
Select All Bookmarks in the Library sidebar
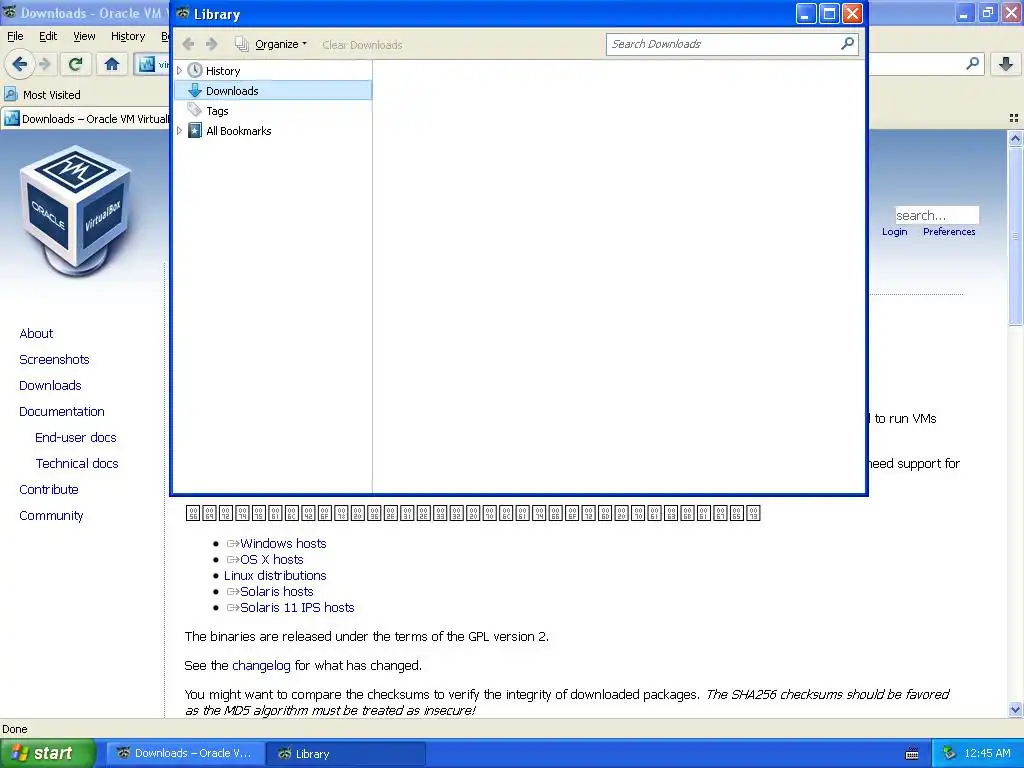tap(238, 131)
